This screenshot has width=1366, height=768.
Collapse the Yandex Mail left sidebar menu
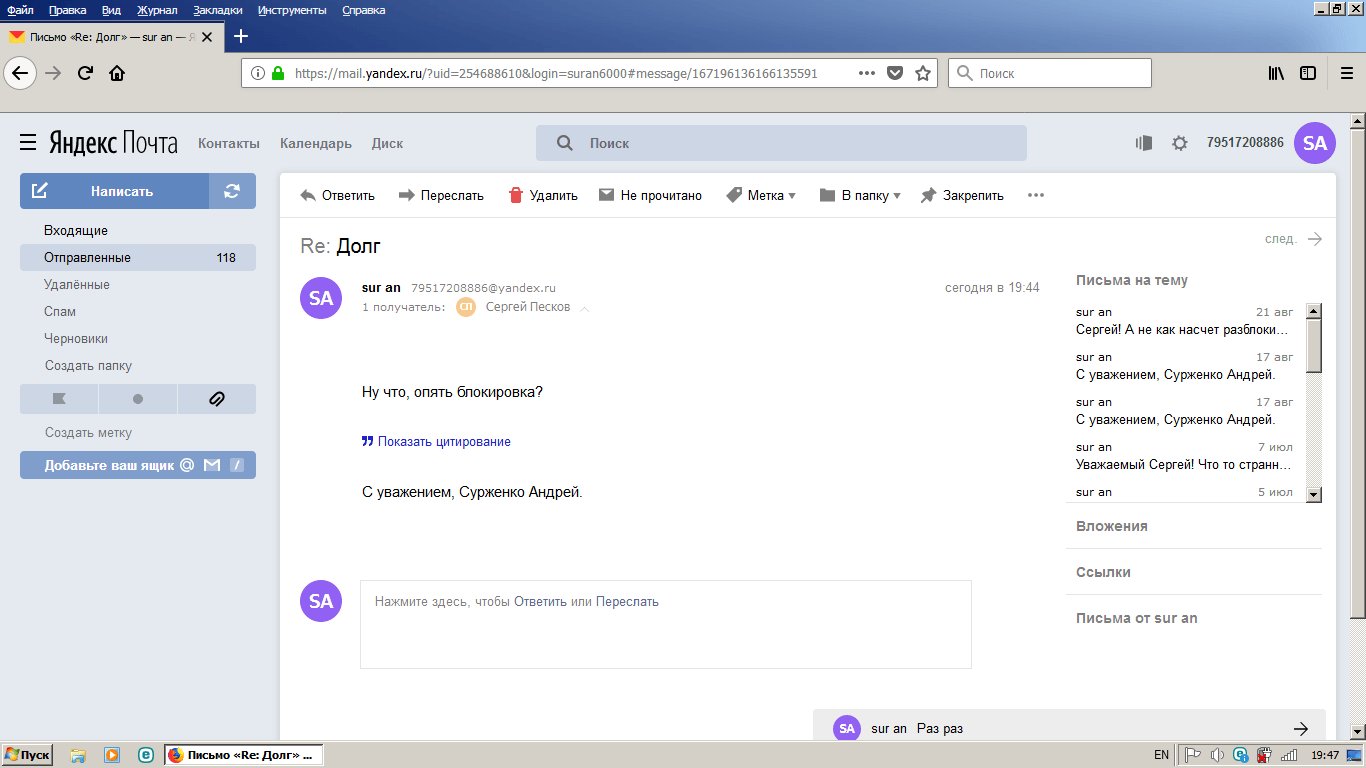click(28, 143)
